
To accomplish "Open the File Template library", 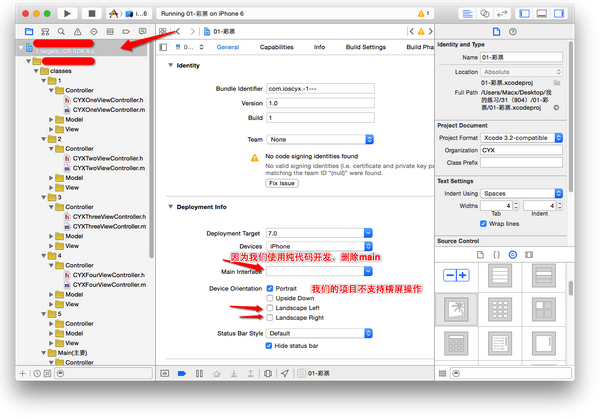I will 480,255.
